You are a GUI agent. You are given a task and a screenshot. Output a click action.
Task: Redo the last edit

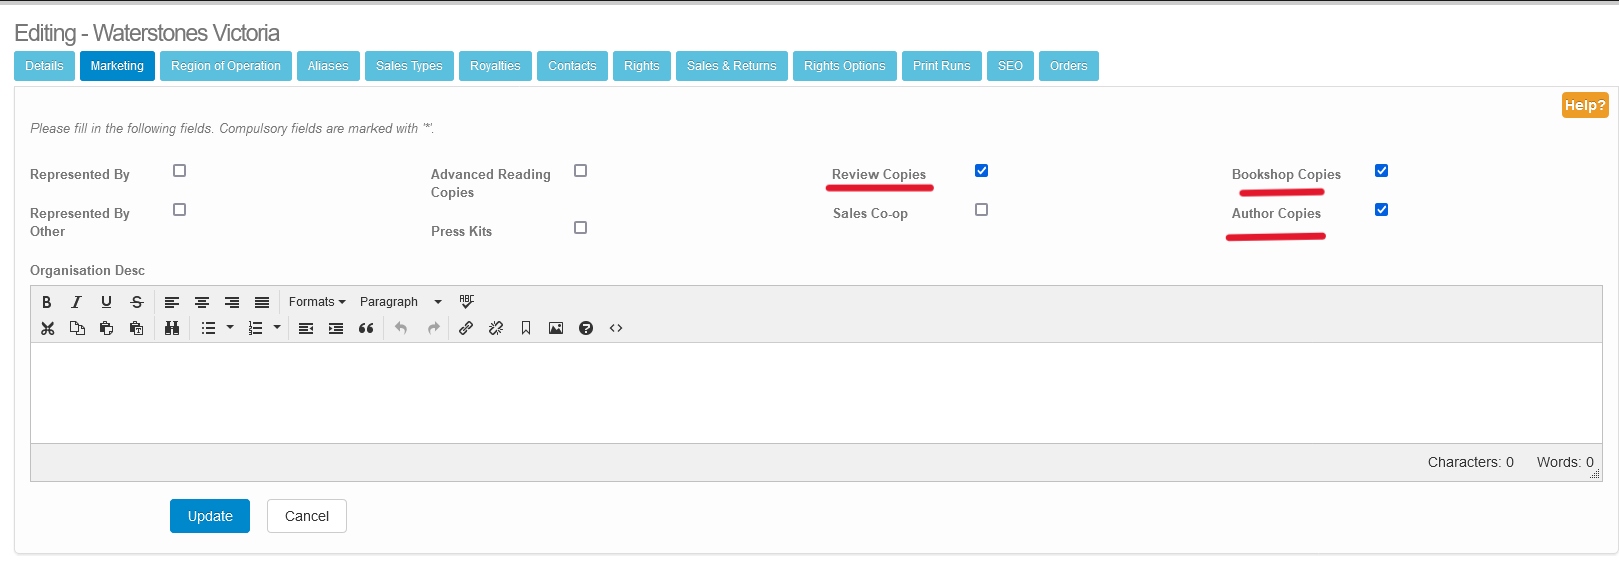[433, 328]
